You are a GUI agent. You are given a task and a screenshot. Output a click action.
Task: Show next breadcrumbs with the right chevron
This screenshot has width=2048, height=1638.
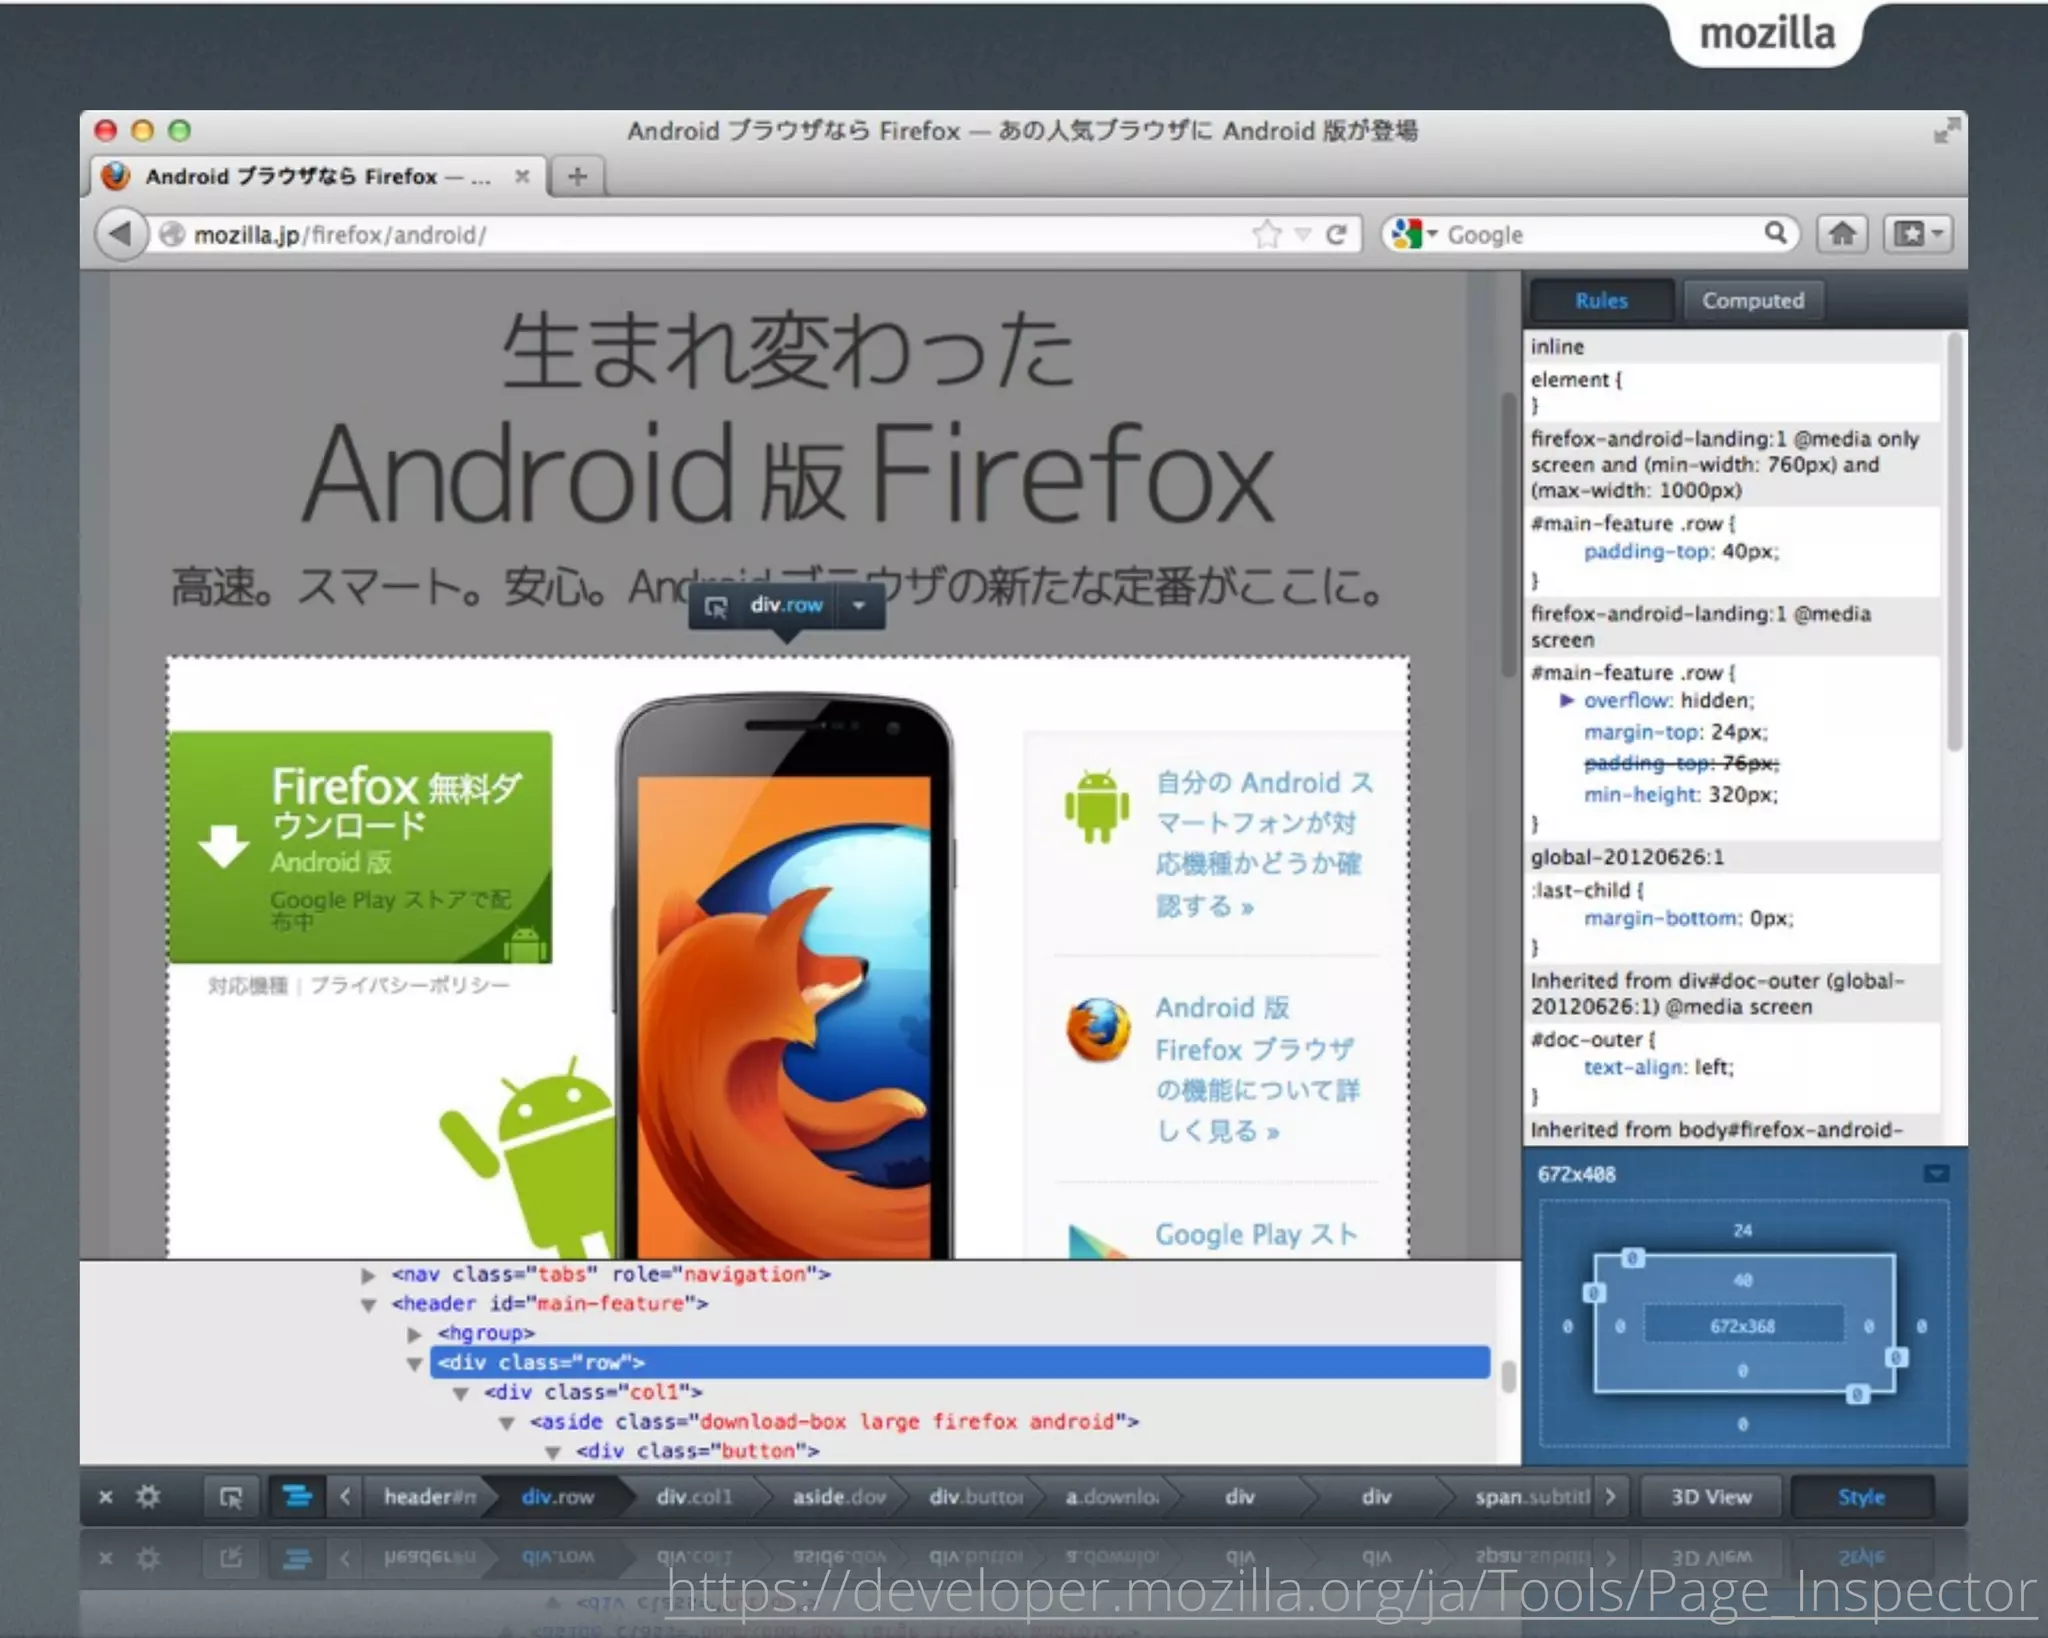click(x=1610, y=1497)
